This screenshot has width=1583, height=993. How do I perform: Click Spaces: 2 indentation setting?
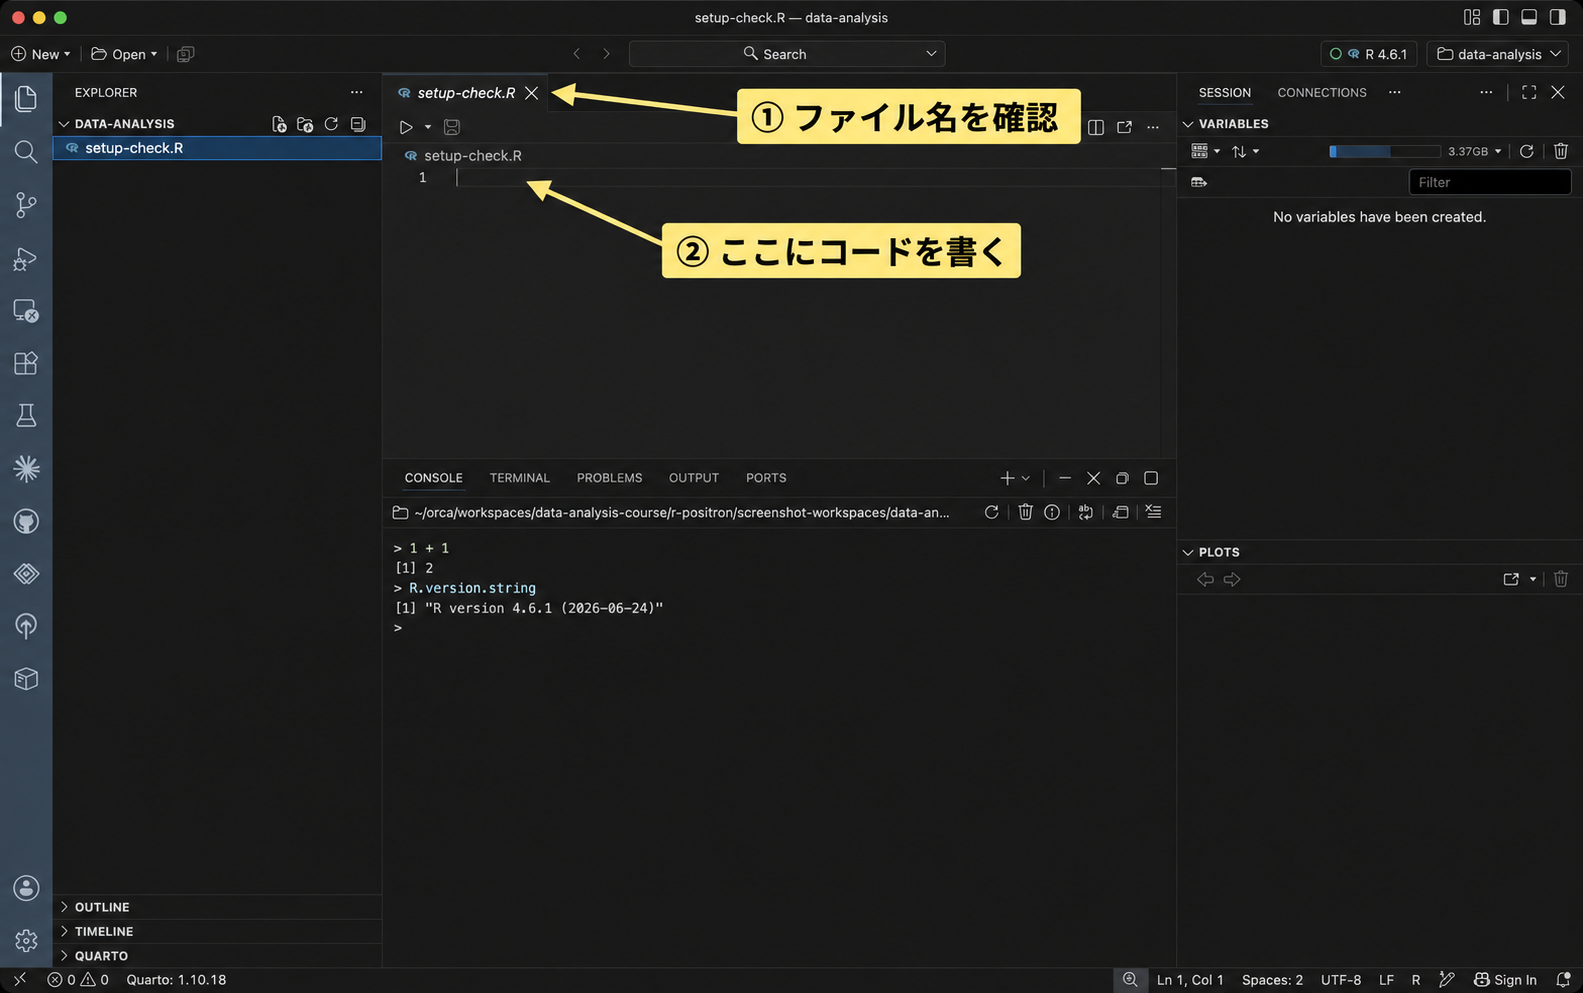click(x=1272, y=980)
